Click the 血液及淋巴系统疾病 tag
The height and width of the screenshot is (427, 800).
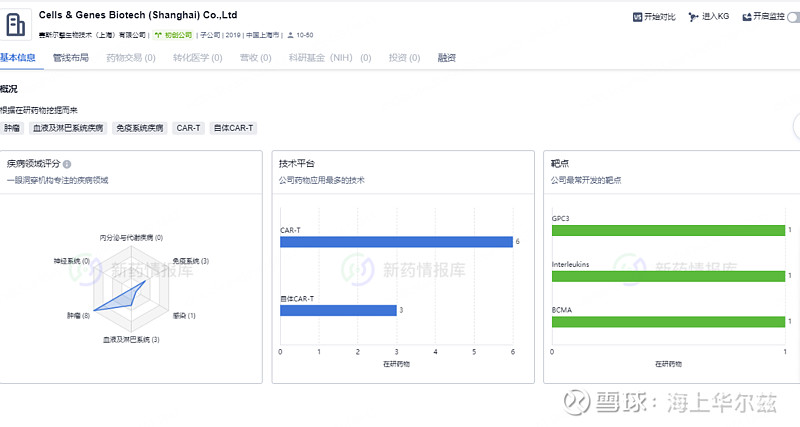pyautogui.click(x=68, y=128)
